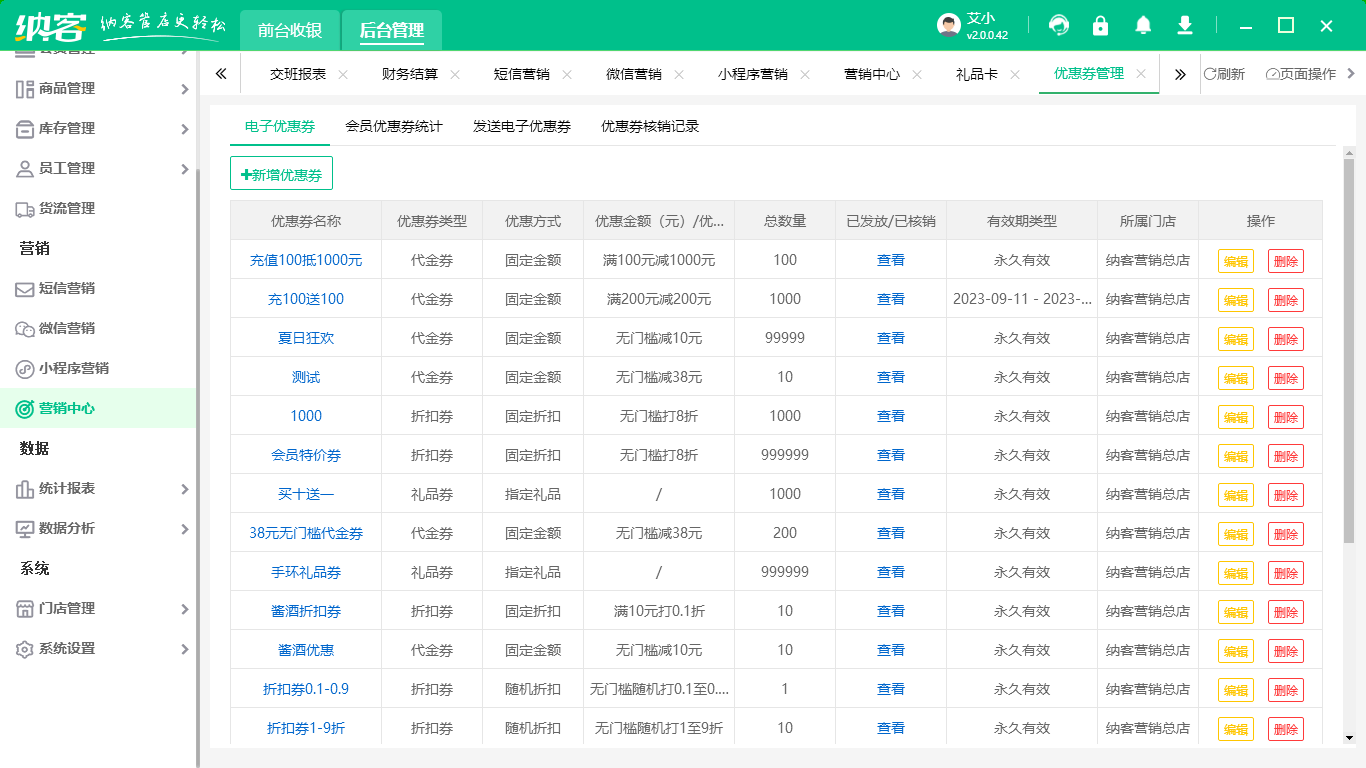Click validity cell 2023-09-11 of 充100送100
This screenshot has width=1366, height=768.
coord(1022,299)
